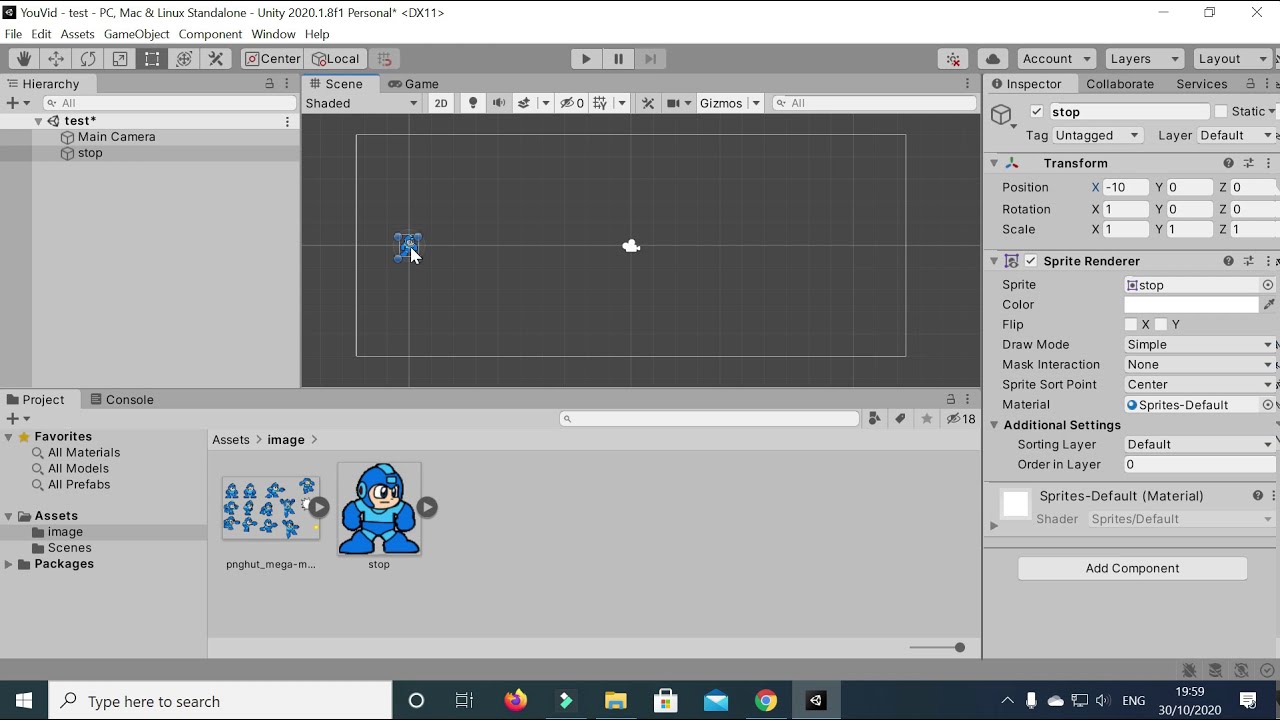This screenshot has width=1280, height=720.
Task: Click the Step frame button
Action: (650, 59)
